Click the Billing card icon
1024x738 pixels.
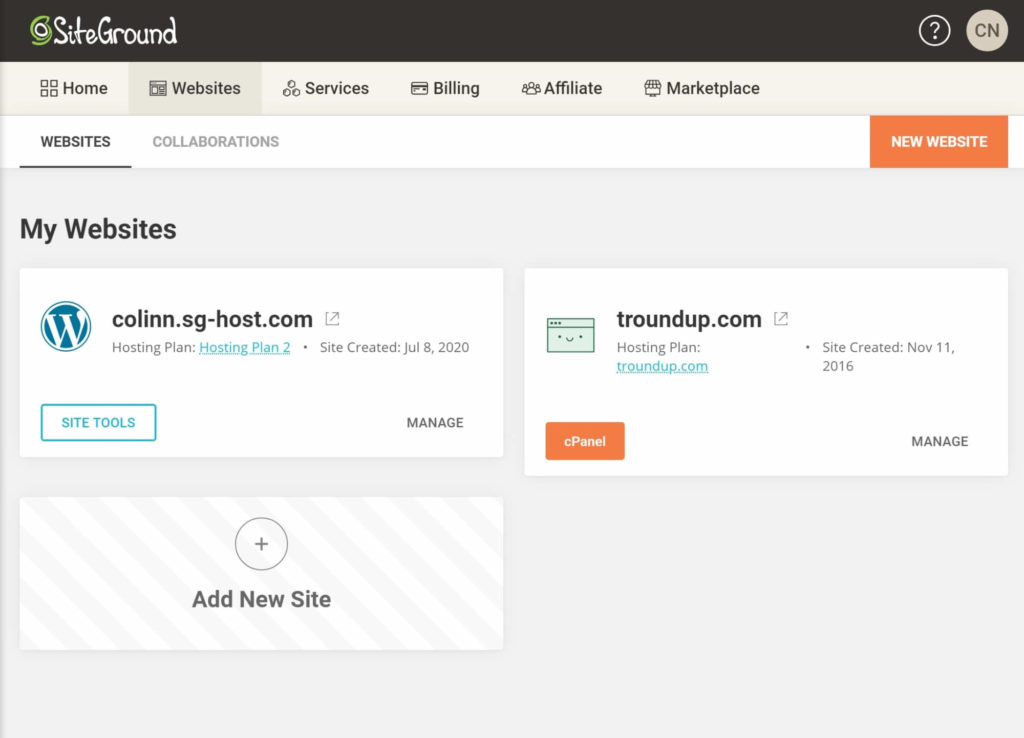coord(419,88)
